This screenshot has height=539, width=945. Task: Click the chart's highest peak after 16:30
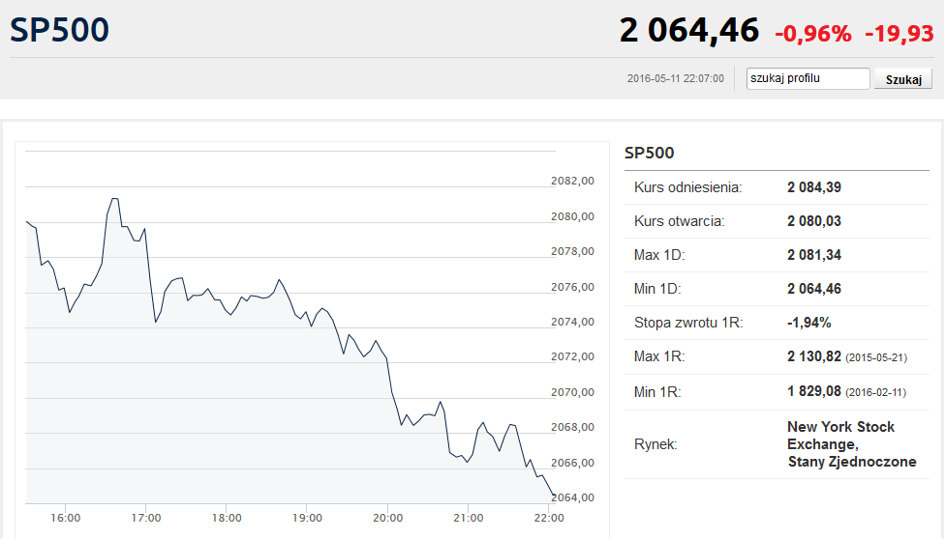tap(115, 198)
